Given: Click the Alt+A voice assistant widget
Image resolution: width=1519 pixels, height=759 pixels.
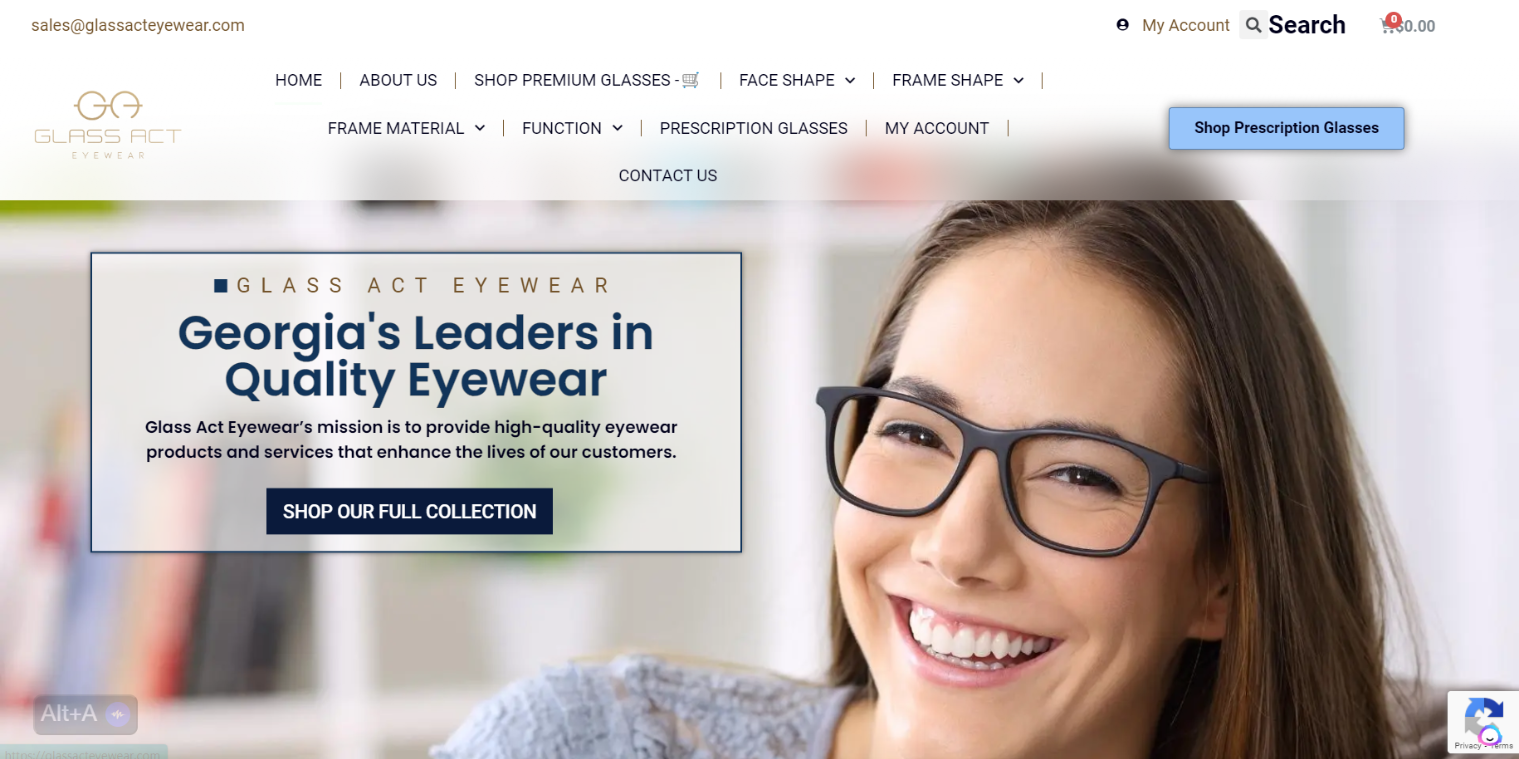Looking at the screenshot, I should [85, 714].
